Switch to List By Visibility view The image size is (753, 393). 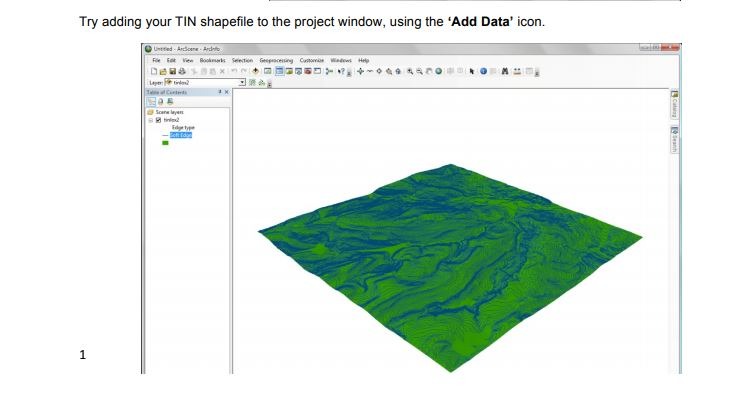170,102
